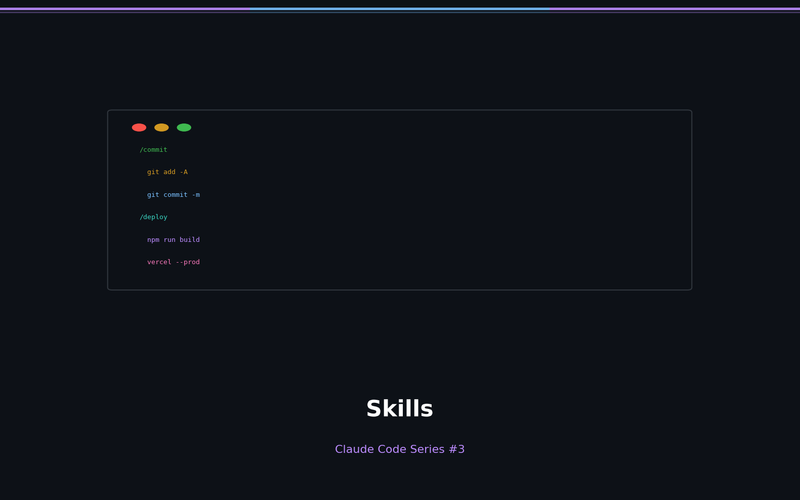Click the yellow minimize dot in terminal

tap(161, 128)
